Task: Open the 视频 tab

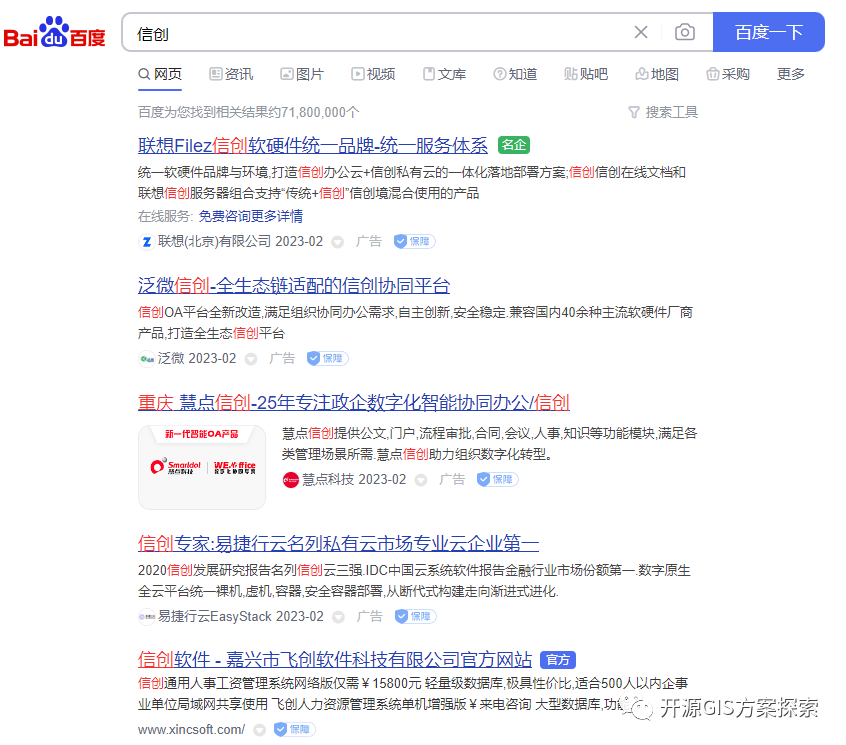Action: 373,74
